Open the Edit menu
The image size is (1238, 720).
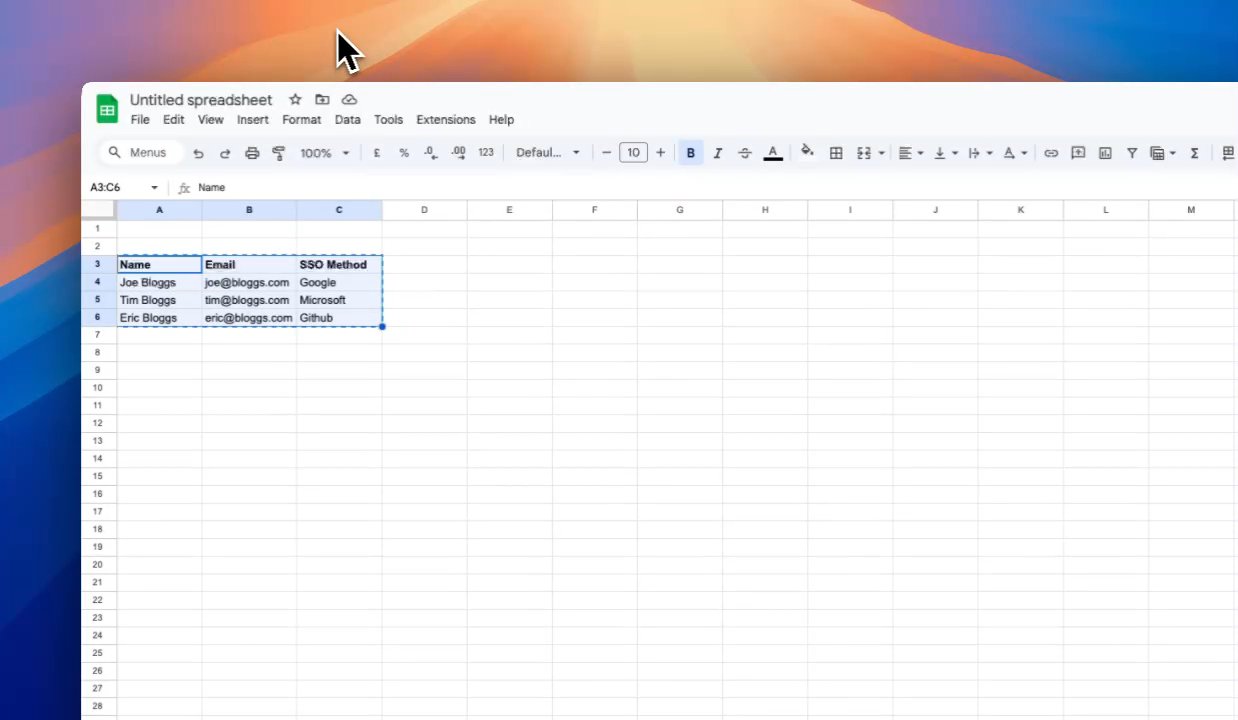tap(174, 120)
